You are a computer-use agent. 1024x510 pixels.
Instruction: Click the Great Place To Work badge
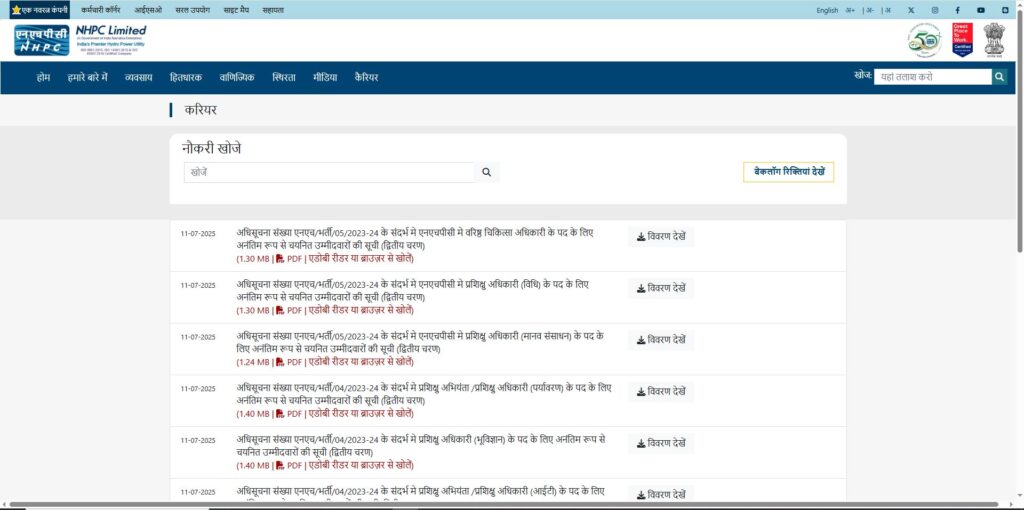[962, 40]
